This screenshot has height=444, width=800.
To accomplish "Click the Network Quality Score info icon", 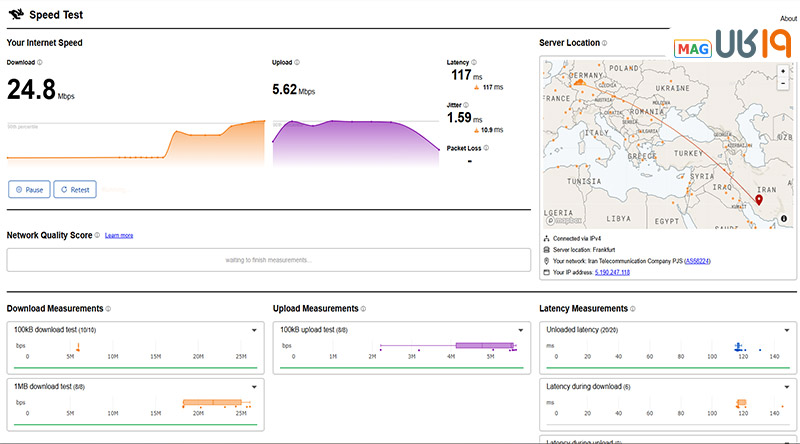I will [x=99, y=236].
